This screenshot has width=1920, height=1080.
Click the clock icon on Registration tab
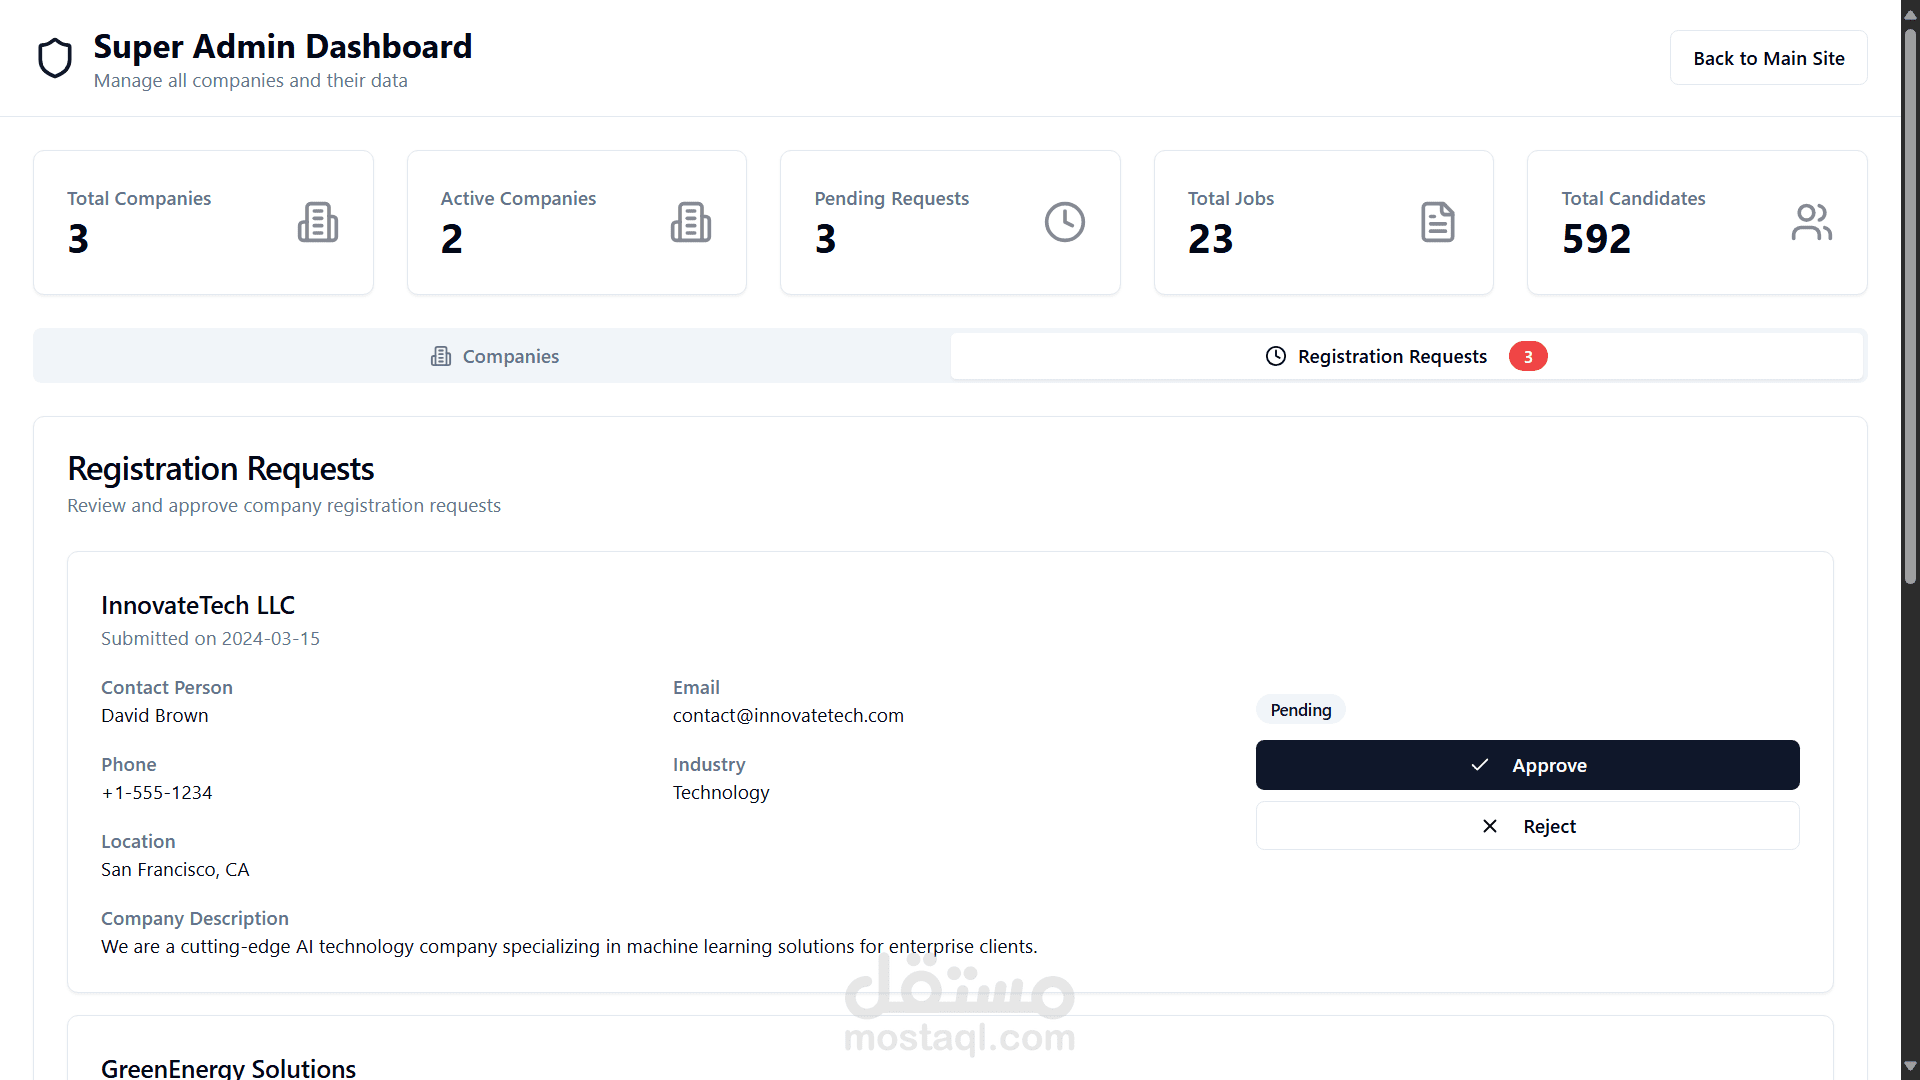pos(1276,356)
